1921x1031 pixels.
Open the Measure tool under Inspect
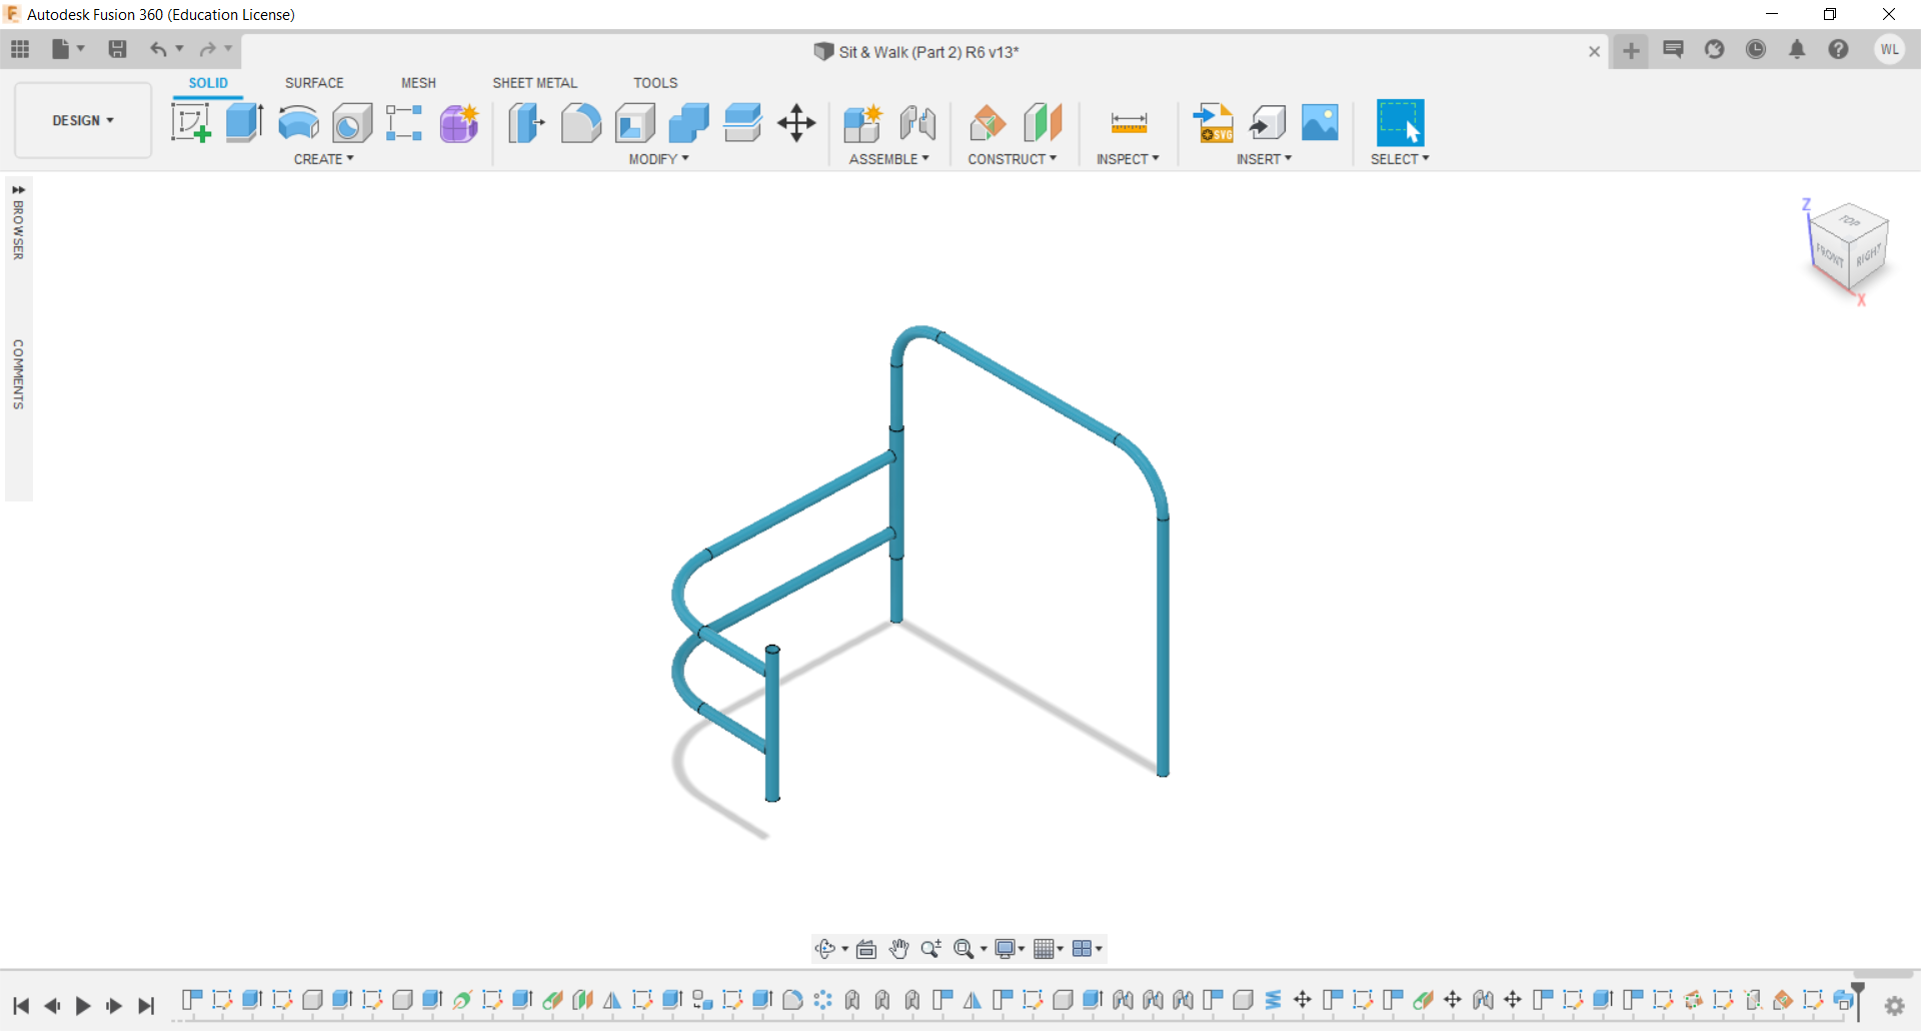point(1127,122)
